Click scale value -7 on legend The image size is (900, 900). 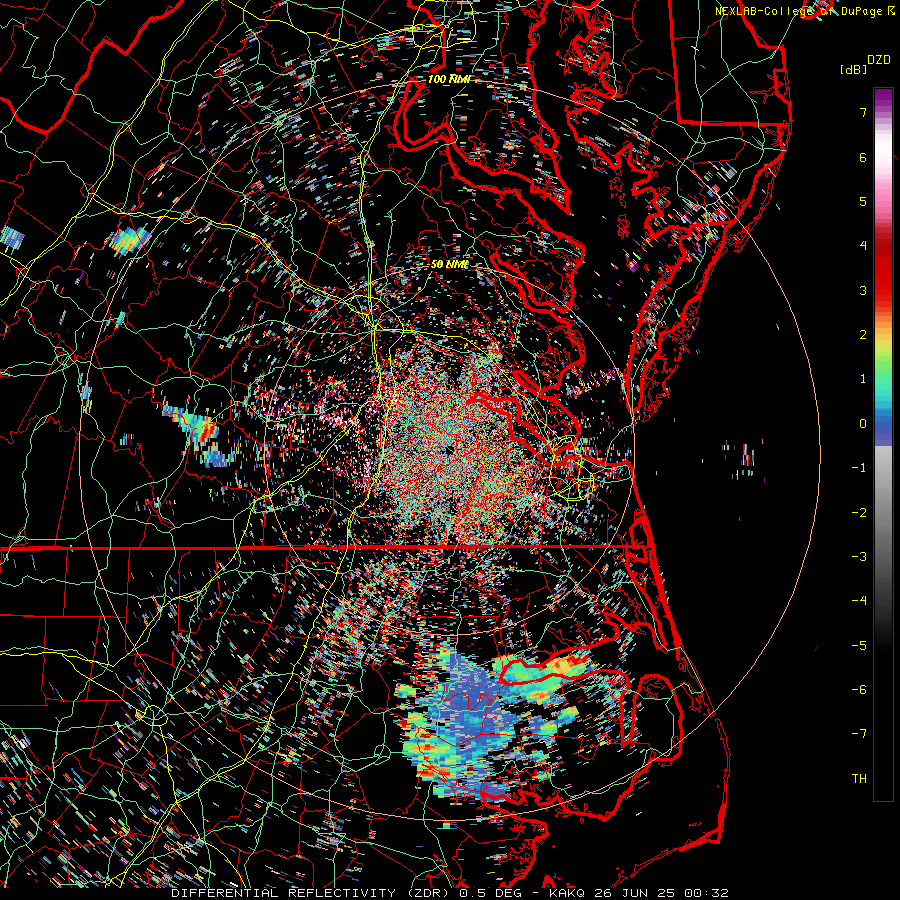859,734
